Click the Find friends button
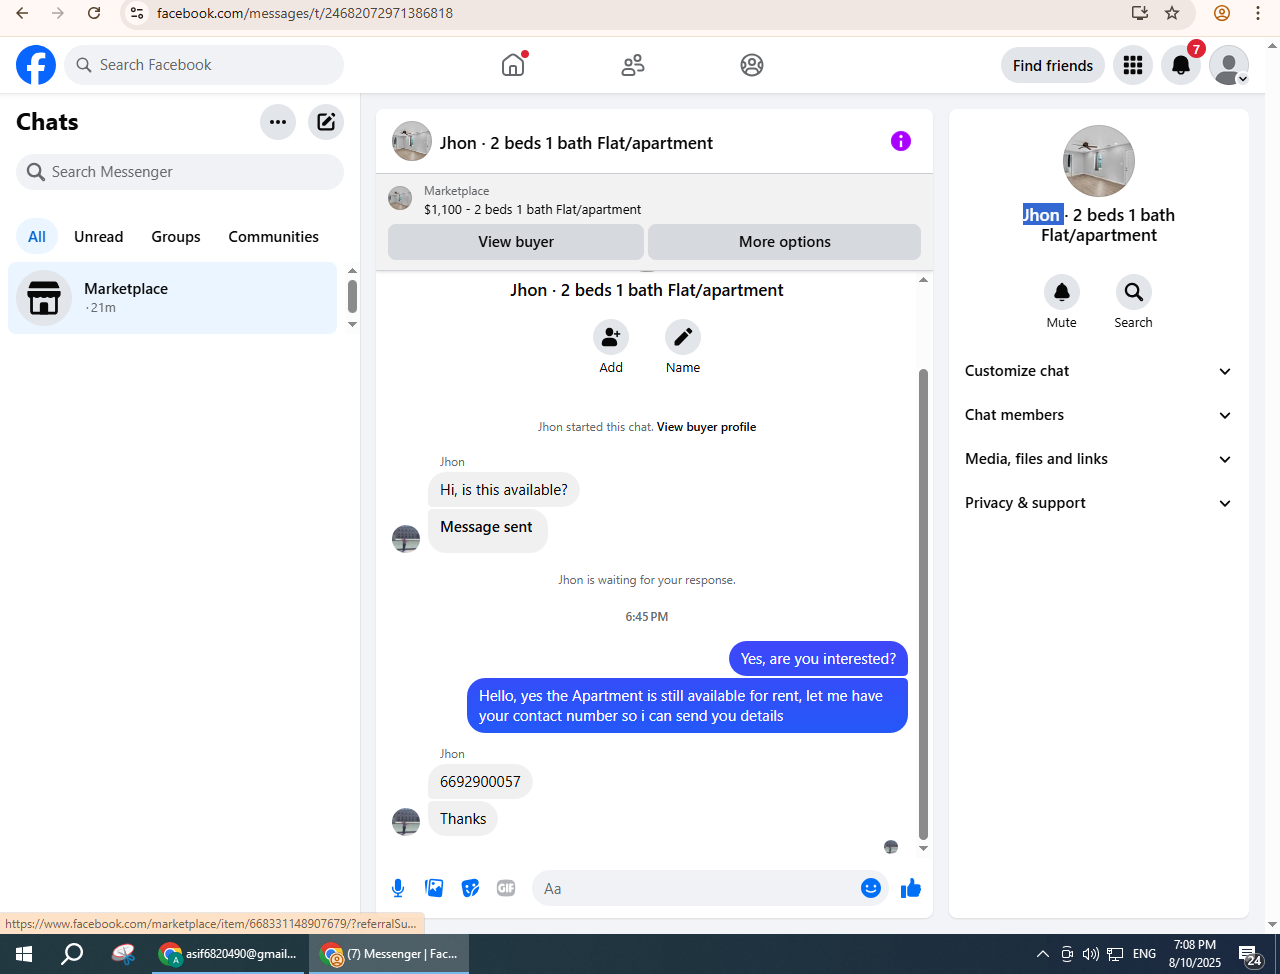The image size is (1280, 974). tap(1053, 65)
